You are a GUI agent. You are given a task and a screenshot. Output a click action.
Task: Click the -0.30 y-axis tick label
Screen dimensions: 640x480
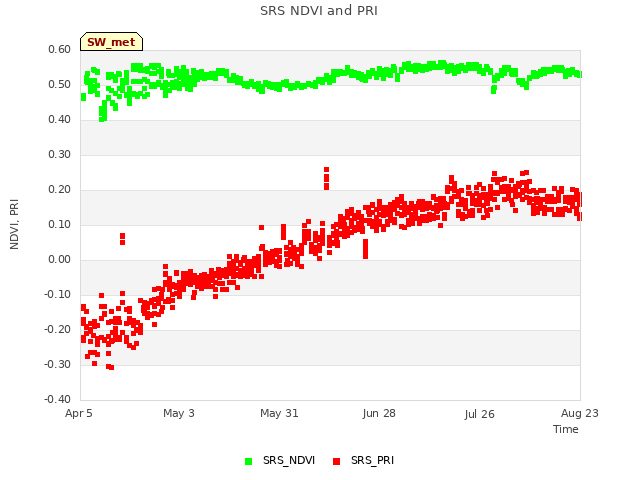point(57,365)
